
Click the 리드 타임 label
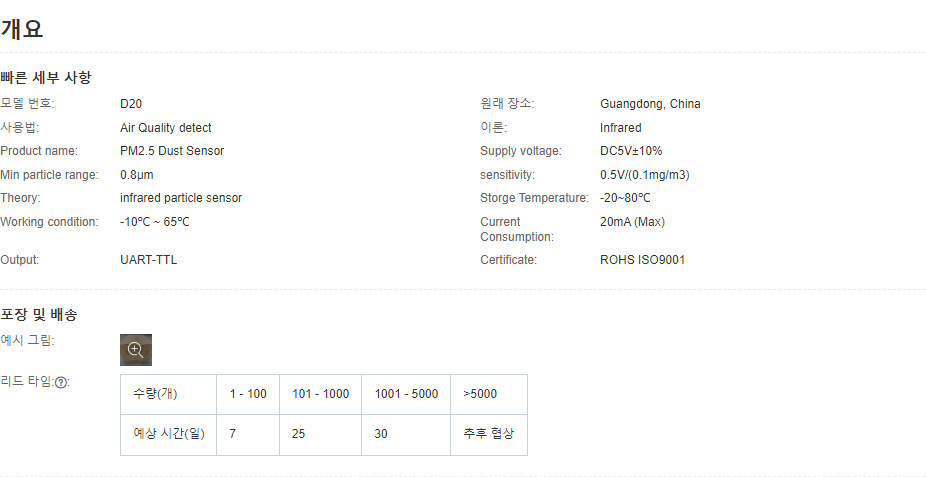(26, 382)
